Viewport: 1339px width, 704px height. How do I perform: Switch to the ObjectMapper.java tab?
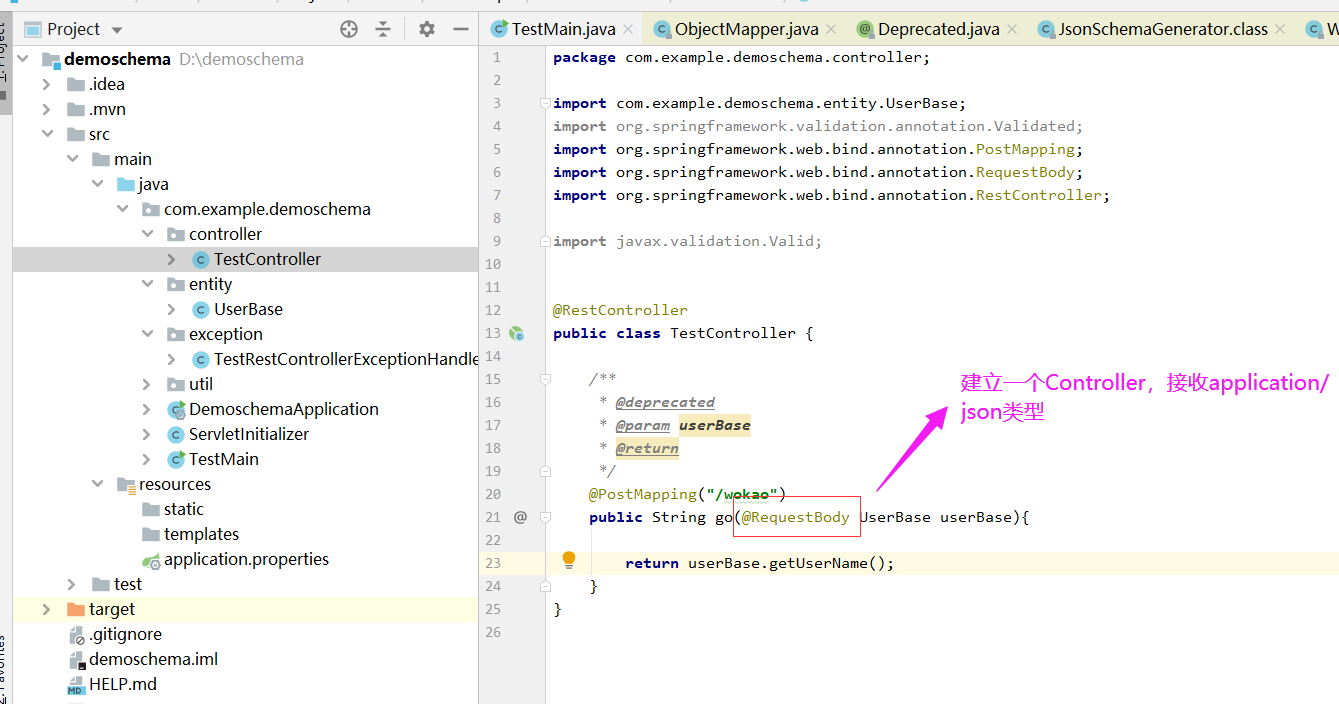click(x=744, y=29)
